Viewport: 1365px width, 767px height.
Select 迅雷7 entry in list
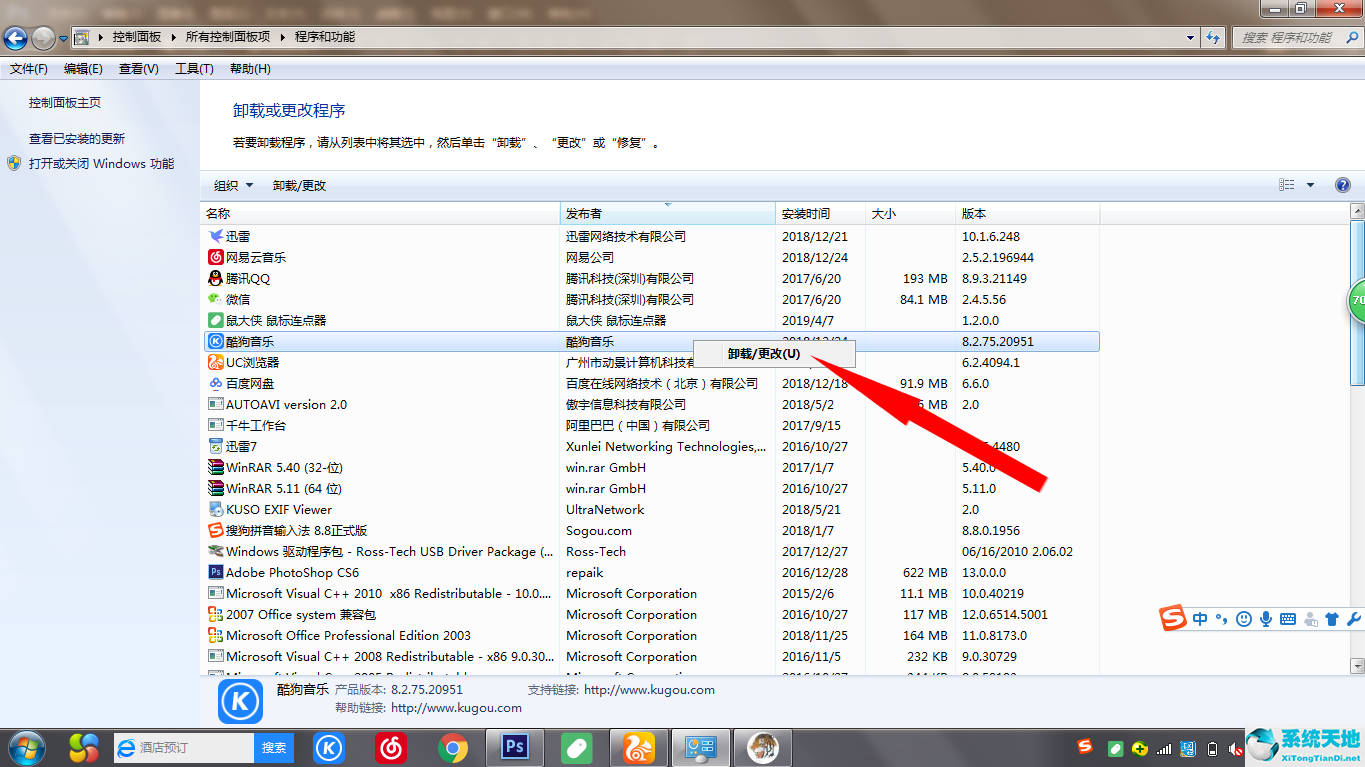tap(652, 446)
